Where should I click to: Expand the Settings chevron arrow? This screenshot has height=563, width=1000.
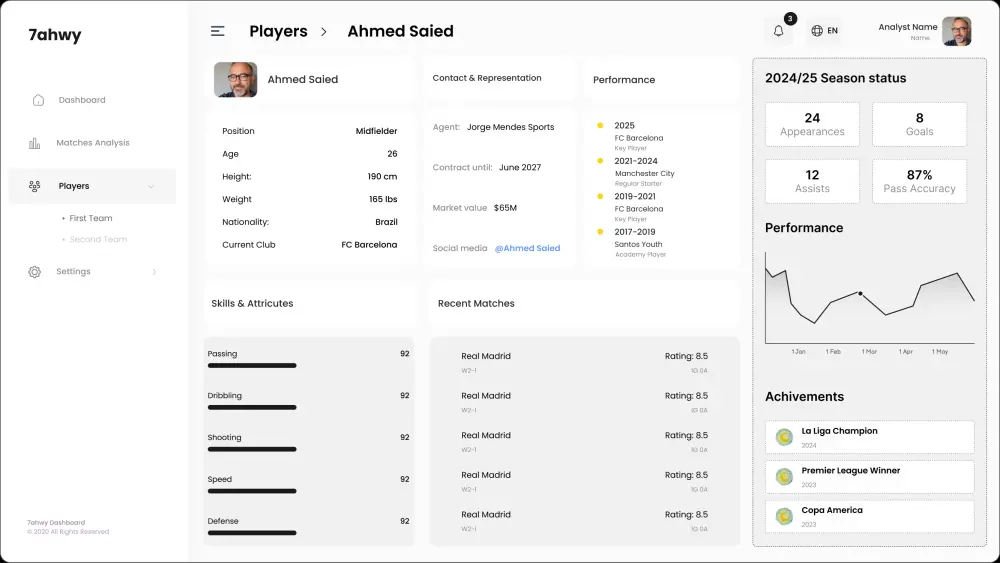(x=153, y=272)
